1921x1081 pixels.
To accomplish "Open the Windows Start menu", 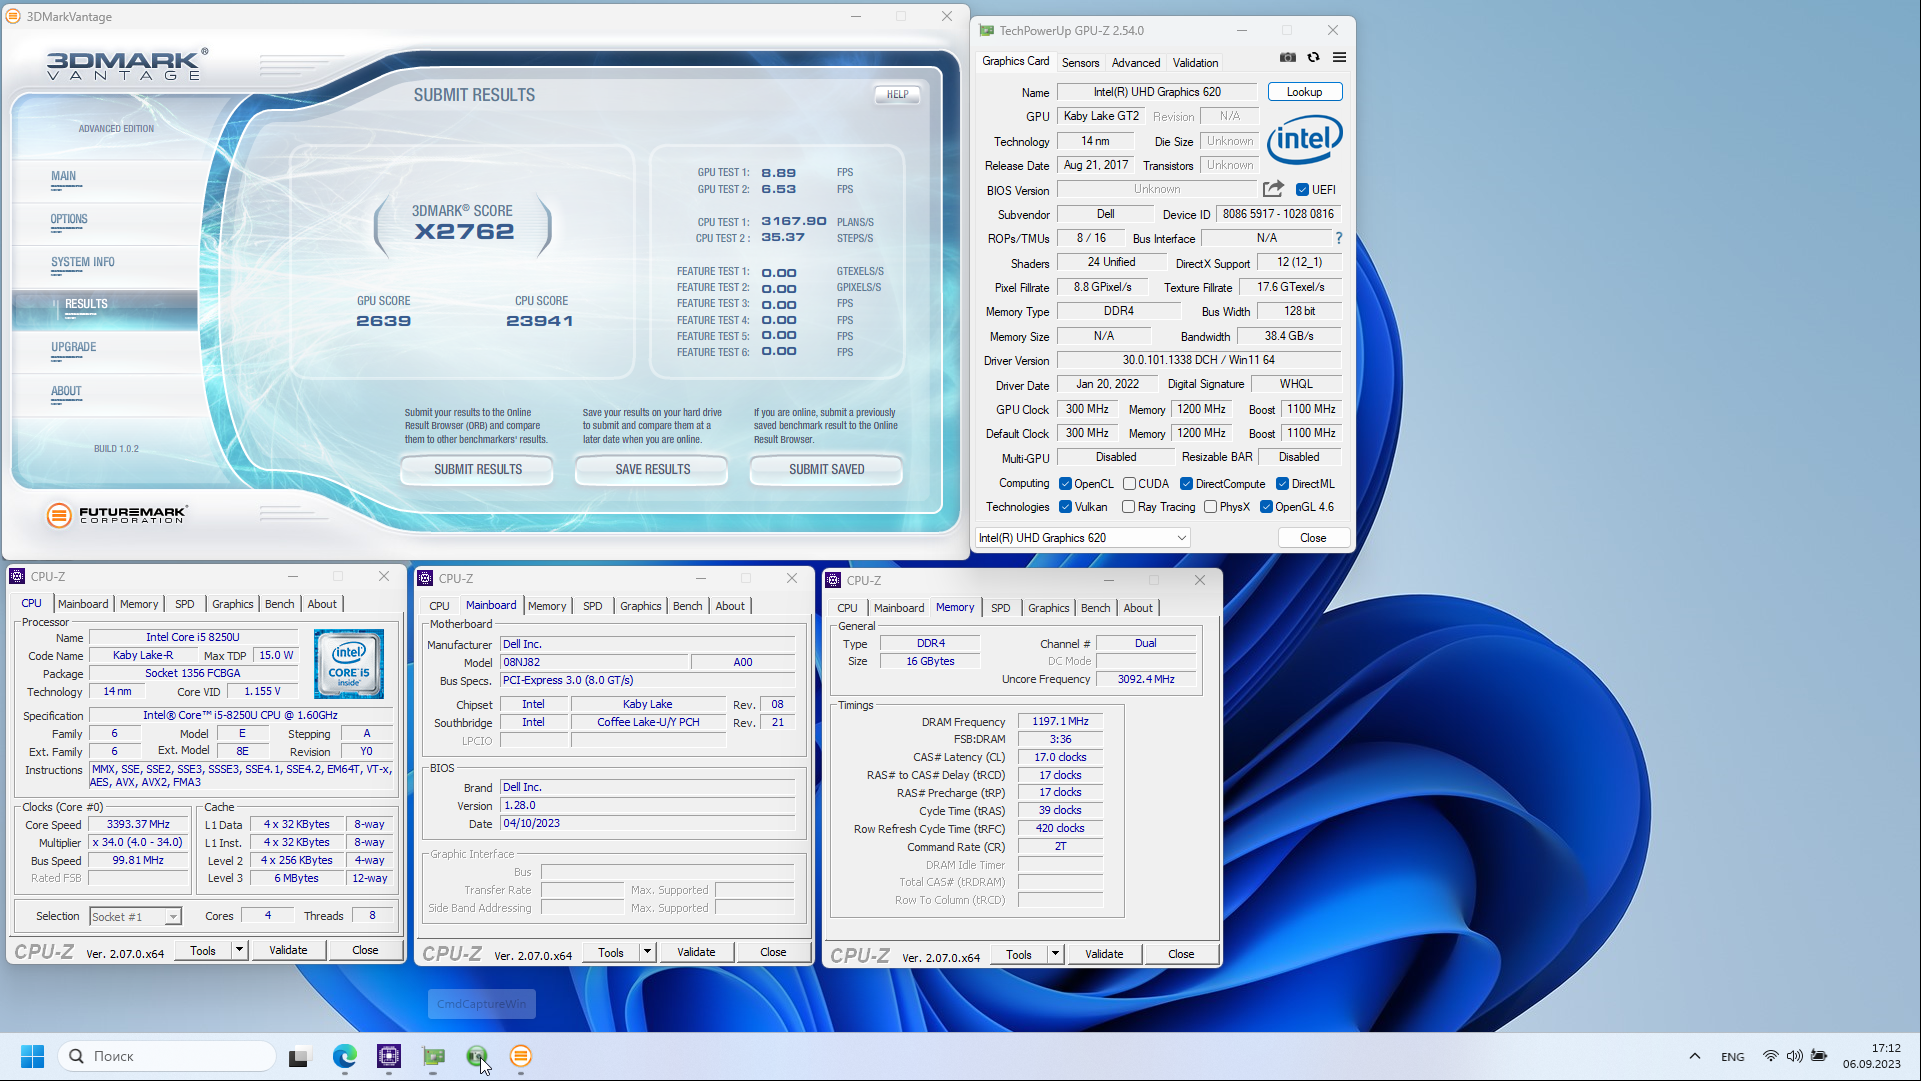I will [x=32, y=1056].
